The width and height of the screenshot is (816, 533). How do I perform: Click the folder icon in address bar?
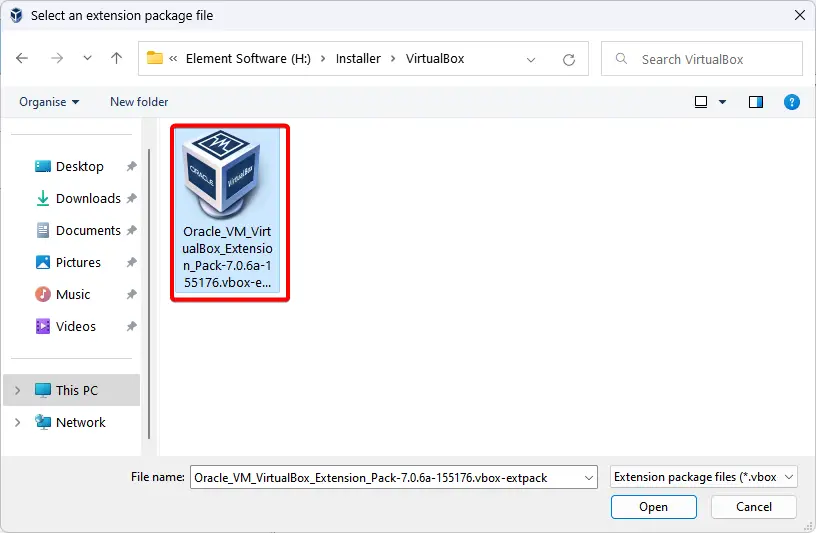(x=155, y=58)
